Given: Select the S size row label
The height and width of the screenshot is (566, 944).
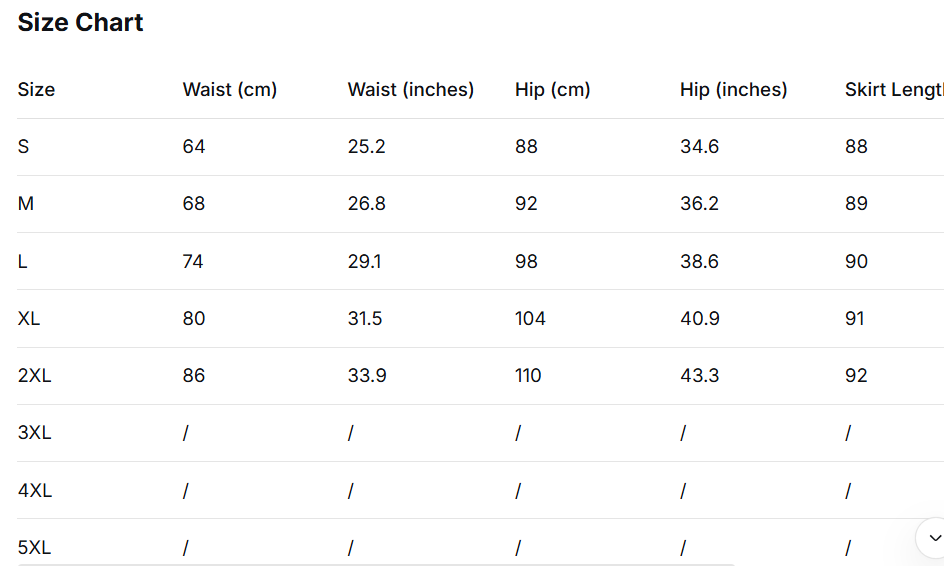Looking at the screenshot, I should (24, 147).
